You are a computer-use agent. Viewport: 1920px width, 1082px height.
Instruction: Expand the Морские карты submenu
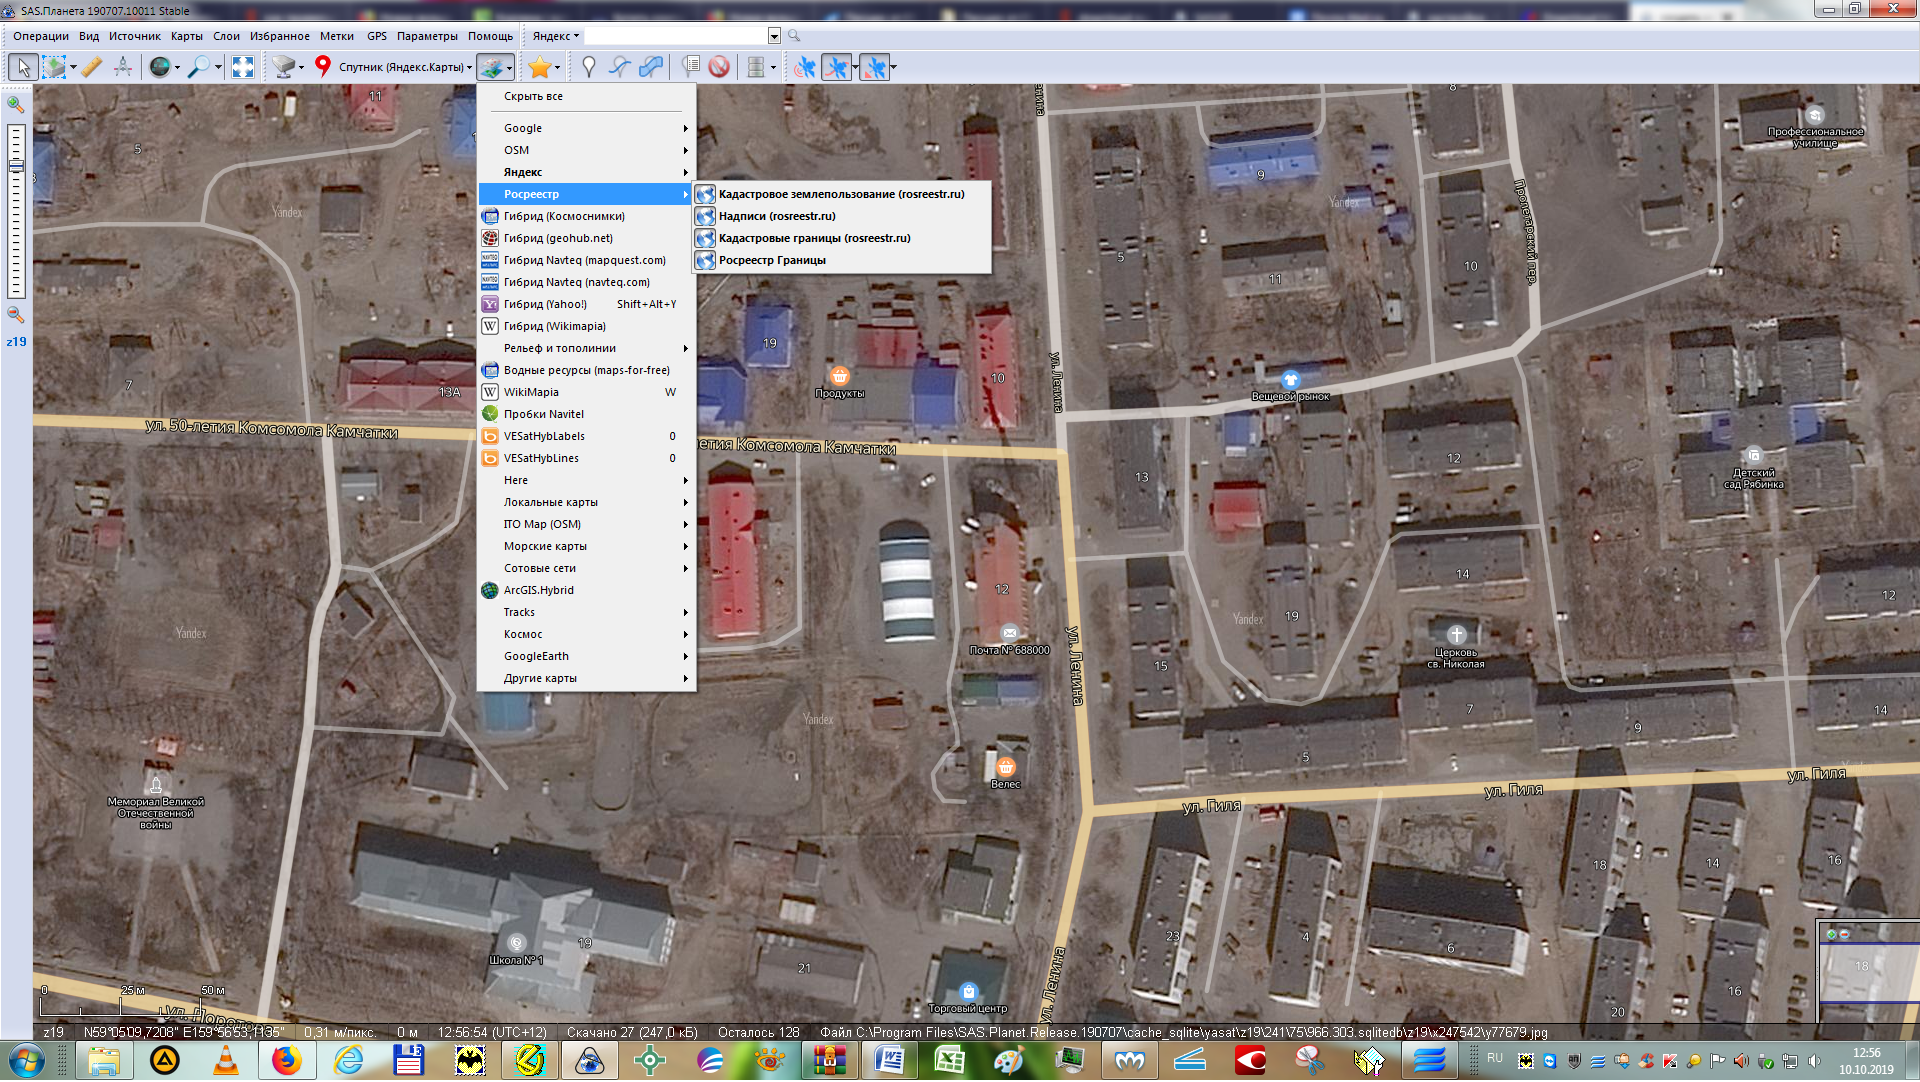(x=545, y=546)
